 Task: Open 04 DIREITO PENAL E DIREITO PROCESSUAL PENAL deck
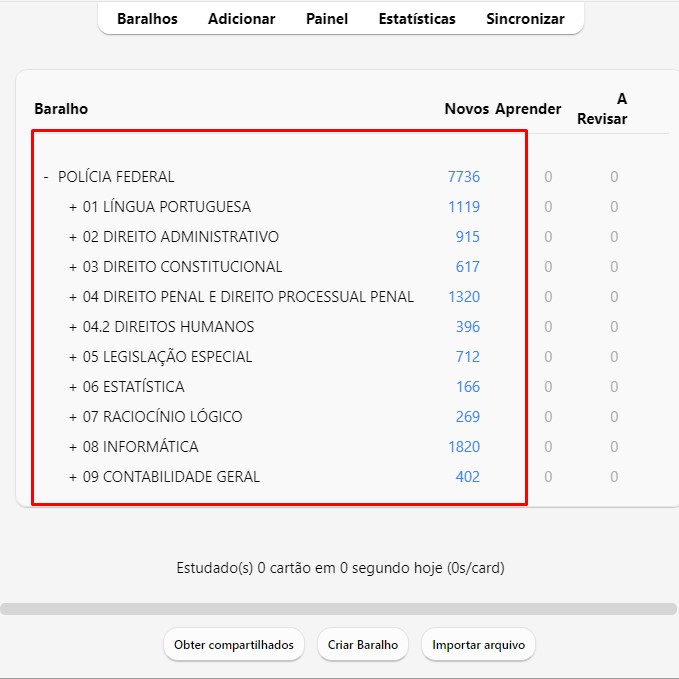pos(248,297)
